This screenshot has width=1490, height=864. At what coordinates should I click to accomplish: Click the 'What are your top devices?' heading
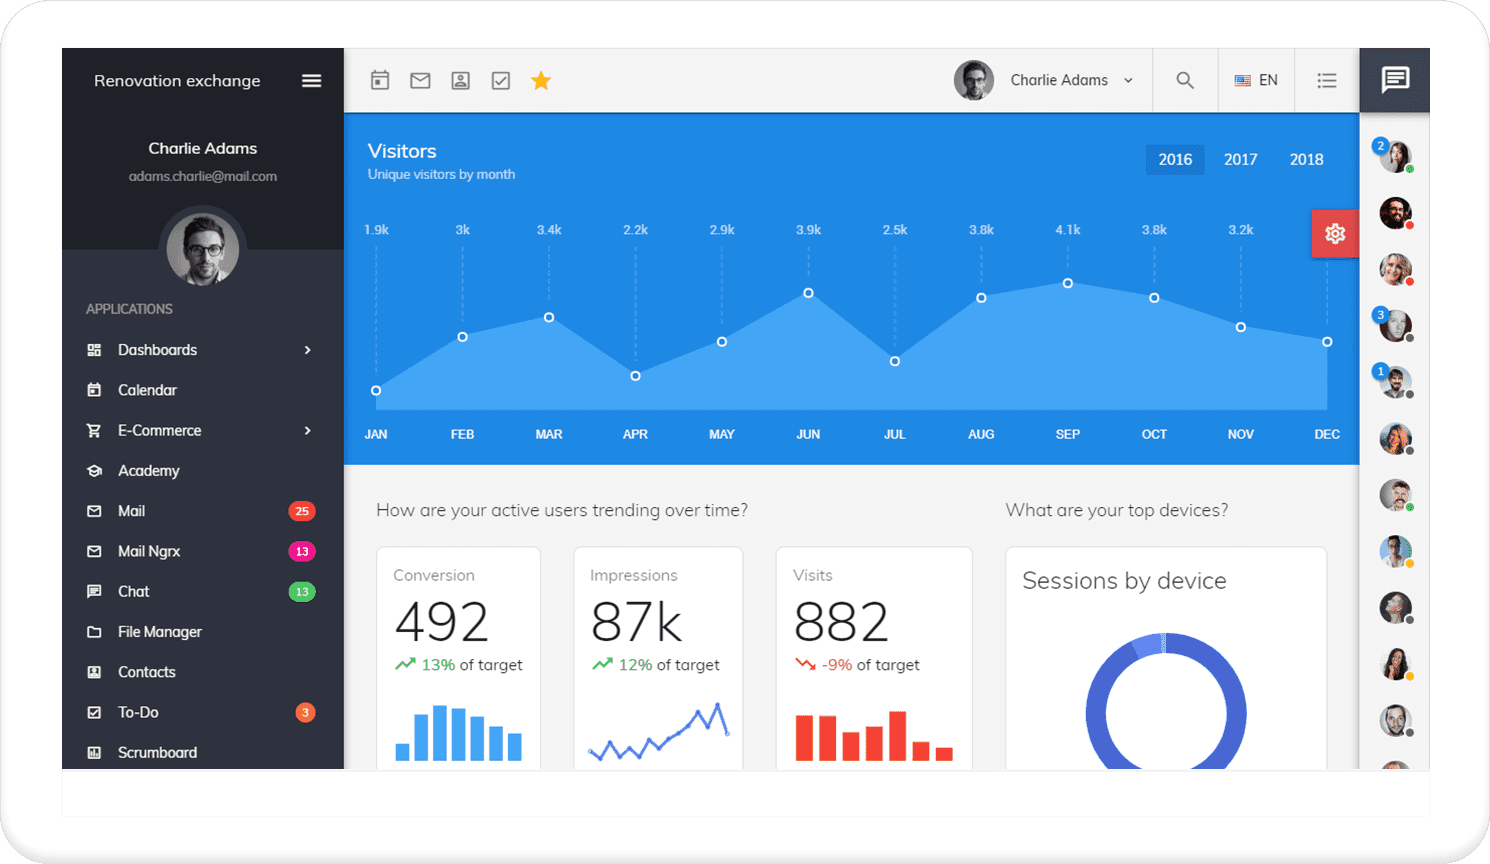1117,510
